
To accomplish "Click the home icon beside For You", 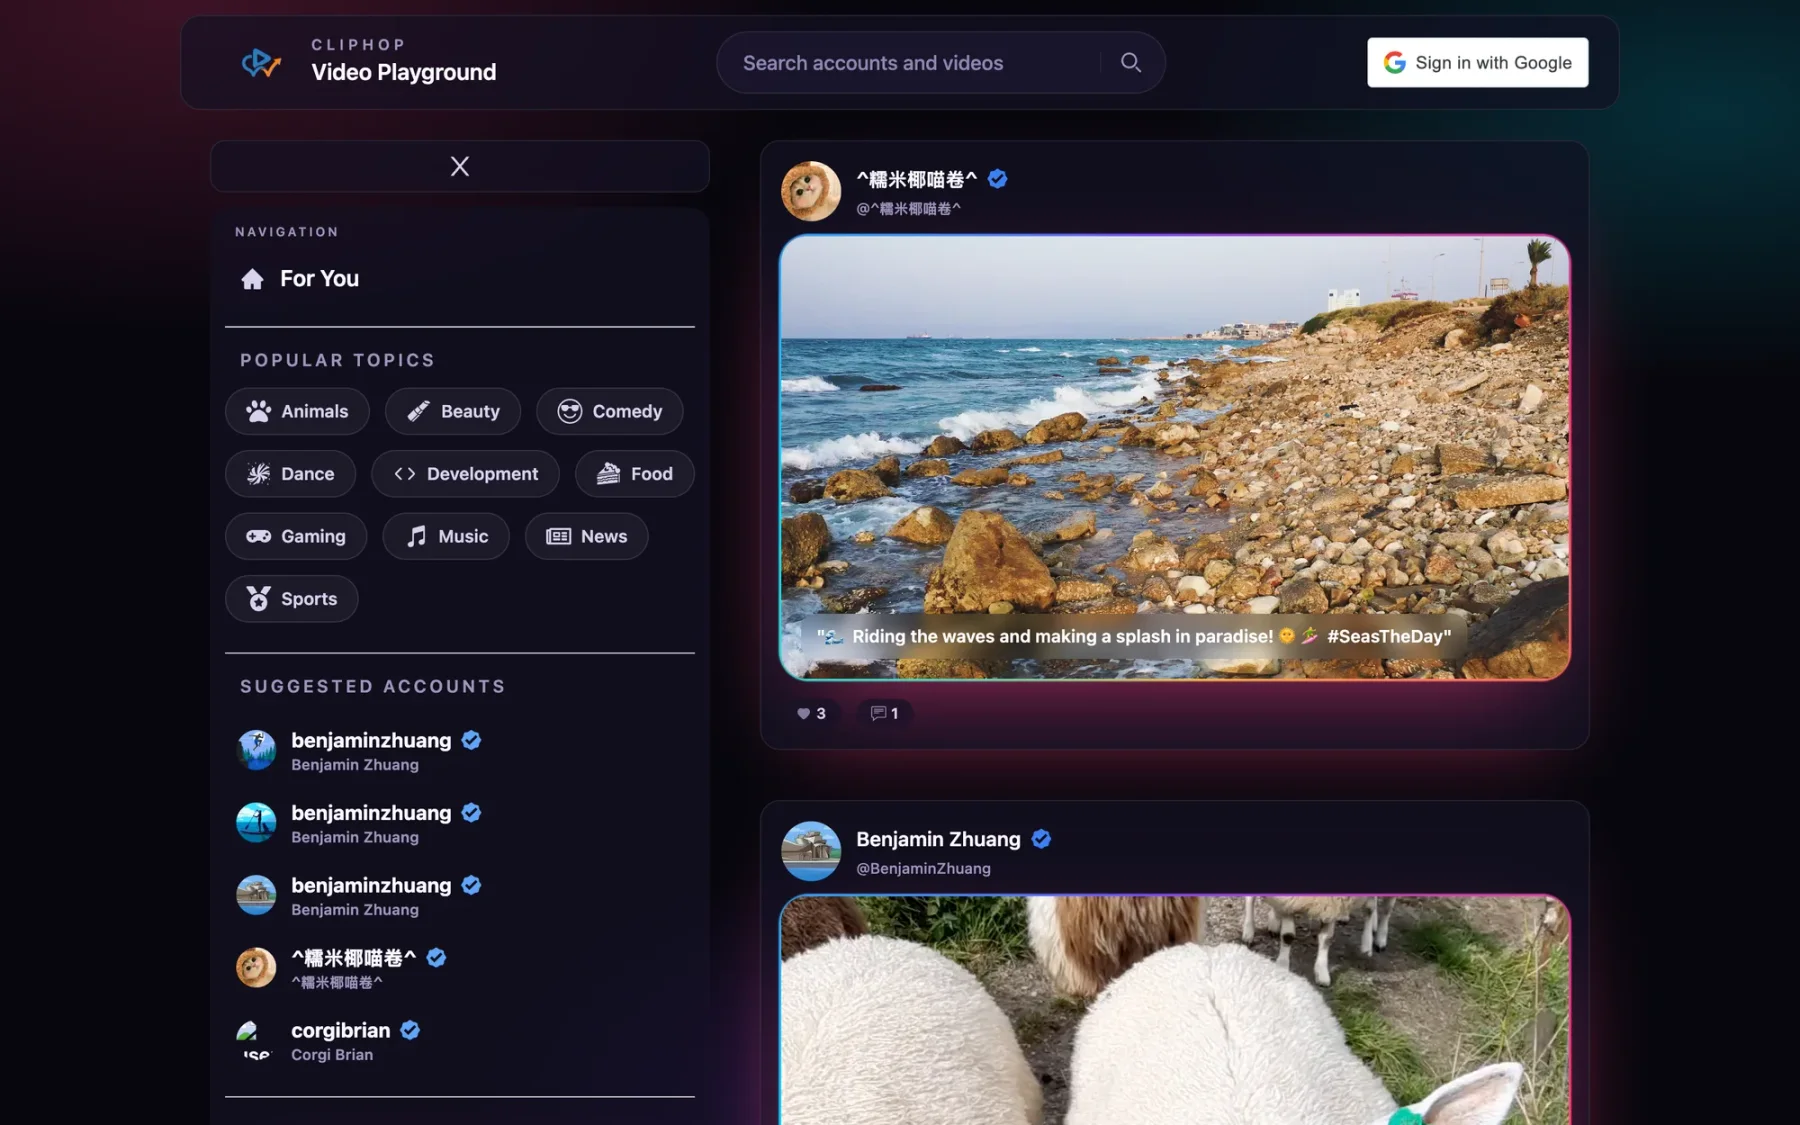I will click(252, 279).
